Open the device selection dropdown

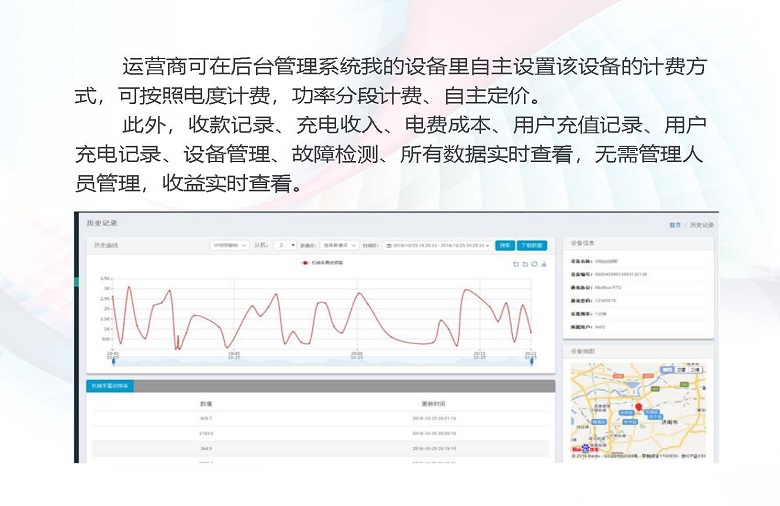[230, 244]
